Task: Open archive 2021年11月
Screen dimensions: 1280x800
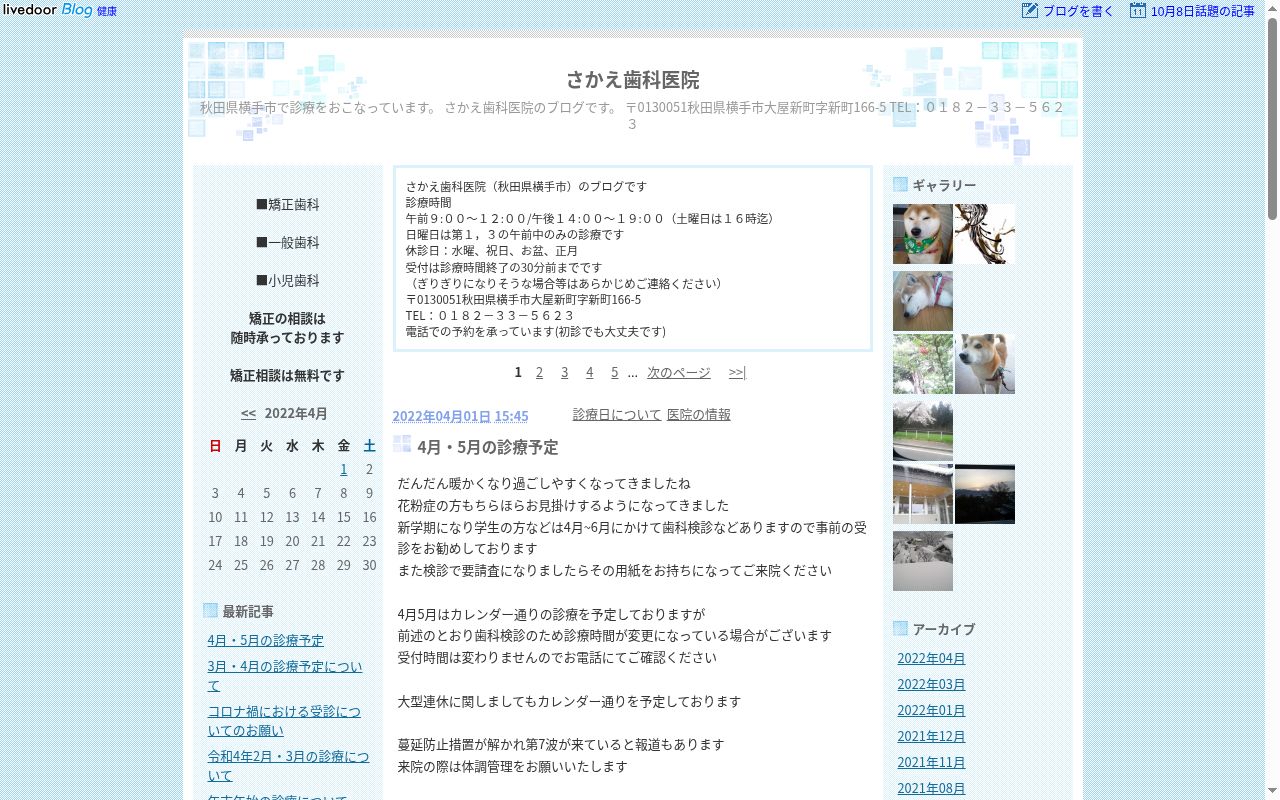Action: click(931, 762)
